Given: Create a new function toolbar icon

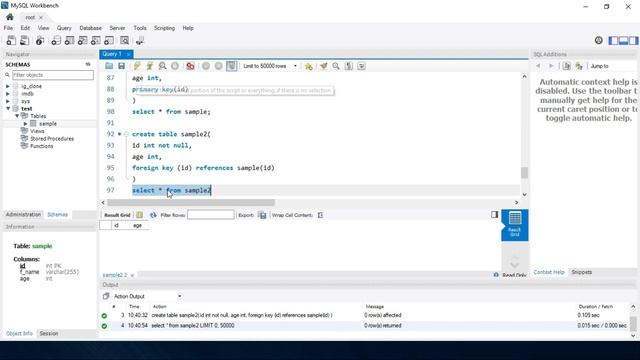Looking at the screenshot, I should pos(109,40).
